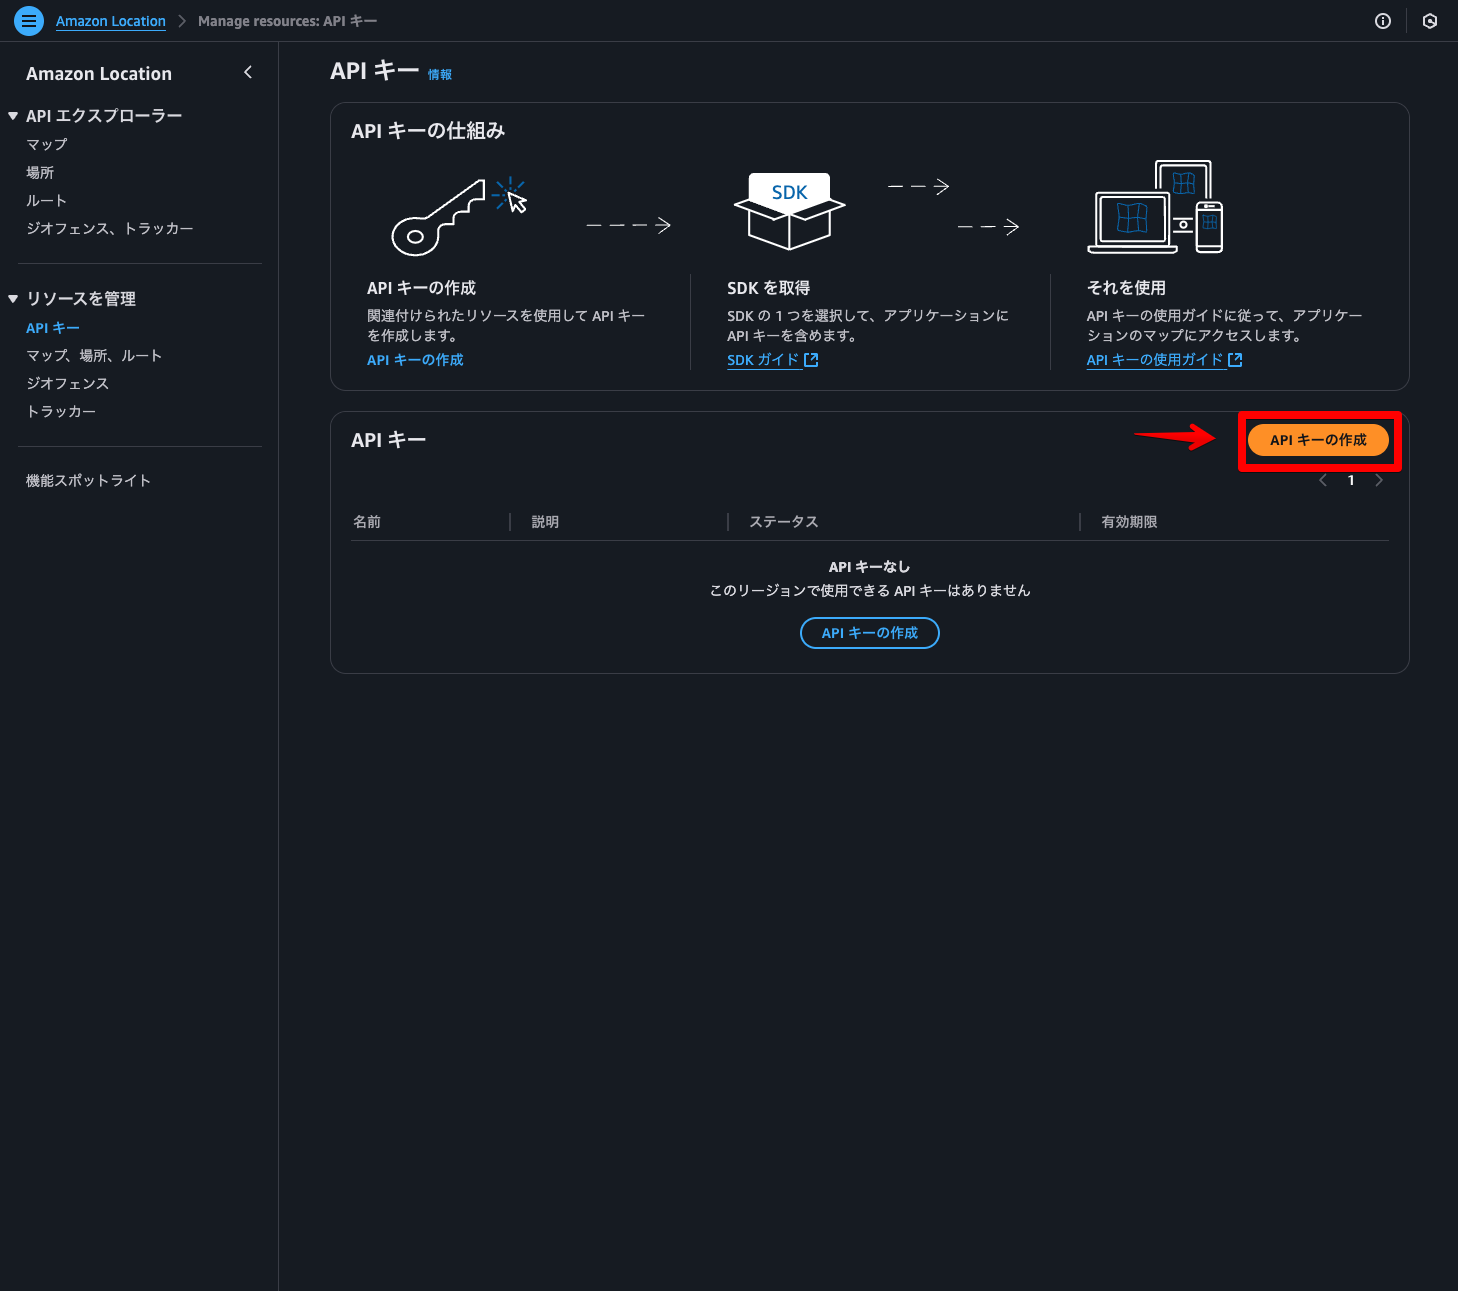The image size is (1458, 1291).
Task: Click the 有効期限 column header
Action: [1129, 522]
